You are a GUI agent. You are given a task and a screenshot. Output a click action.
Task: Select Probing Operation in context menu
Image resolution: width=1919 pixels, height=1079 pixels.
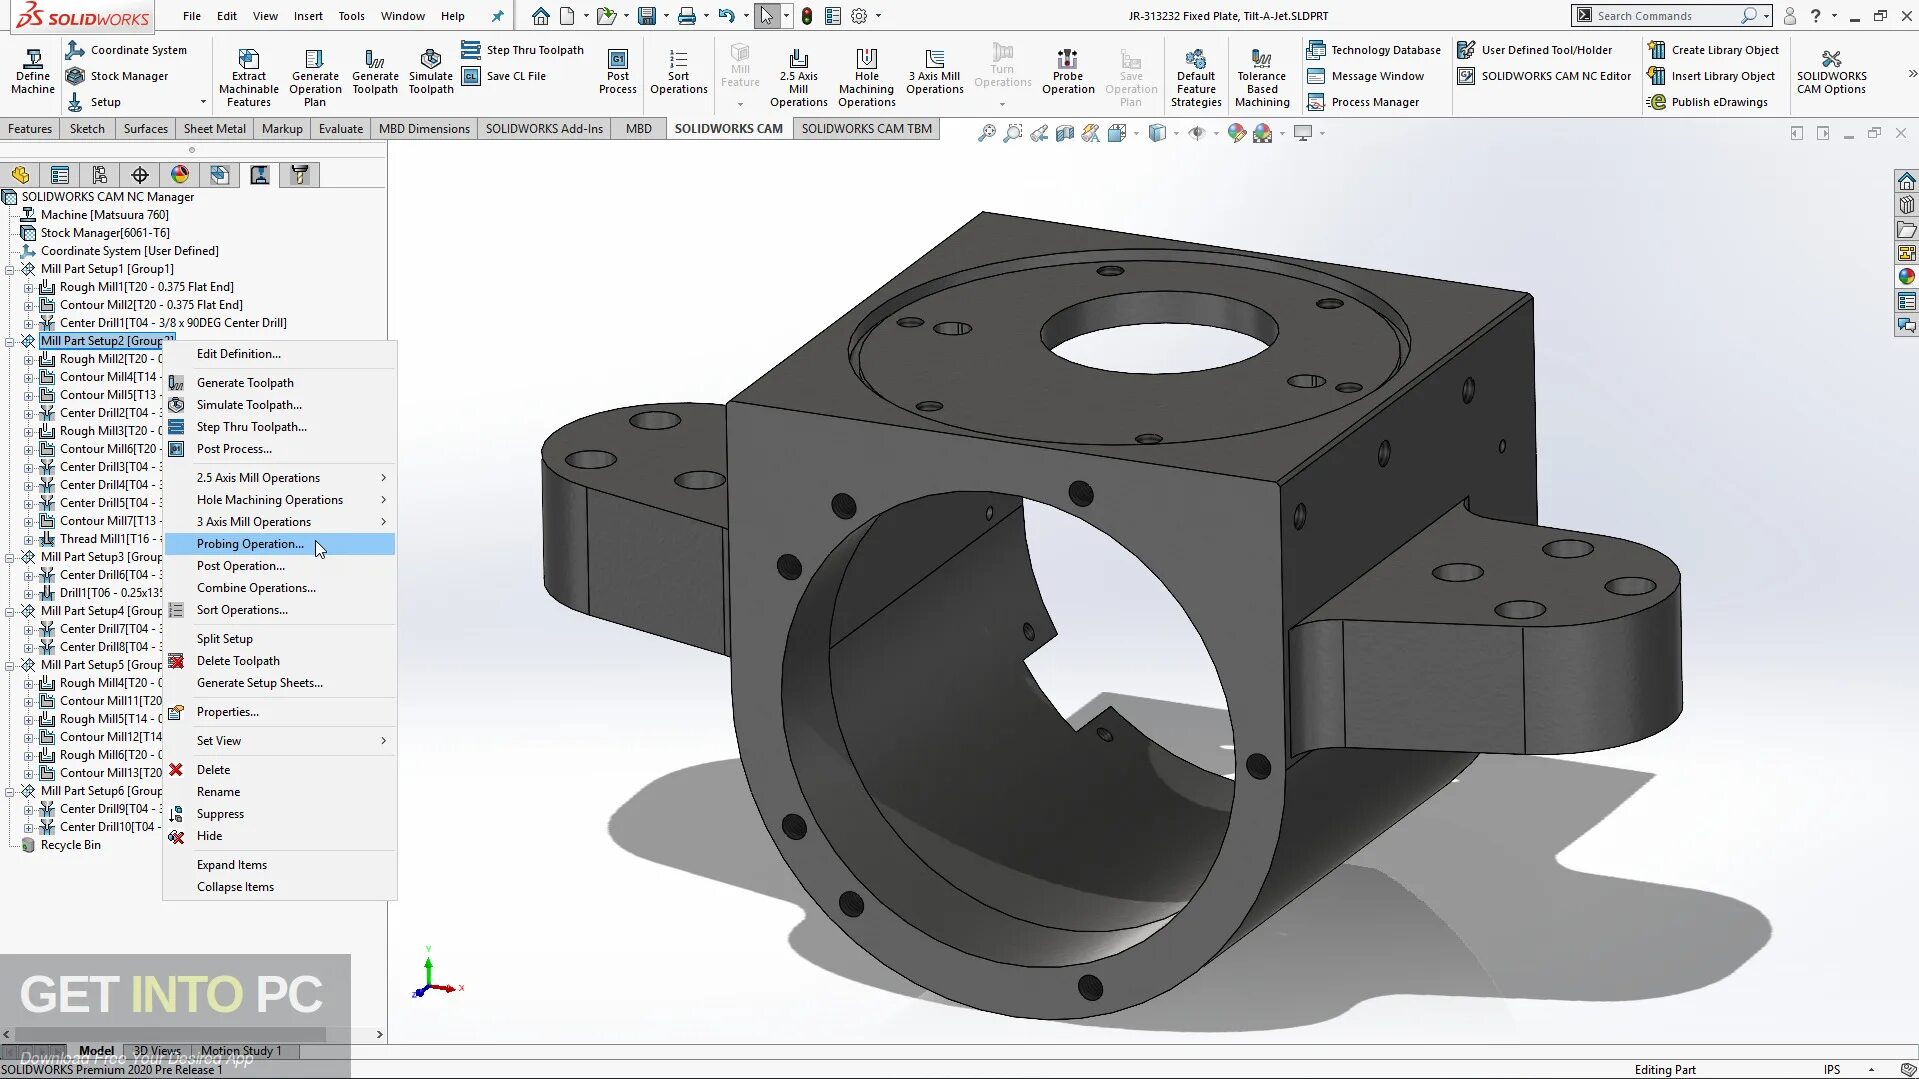tap(280, 544)
